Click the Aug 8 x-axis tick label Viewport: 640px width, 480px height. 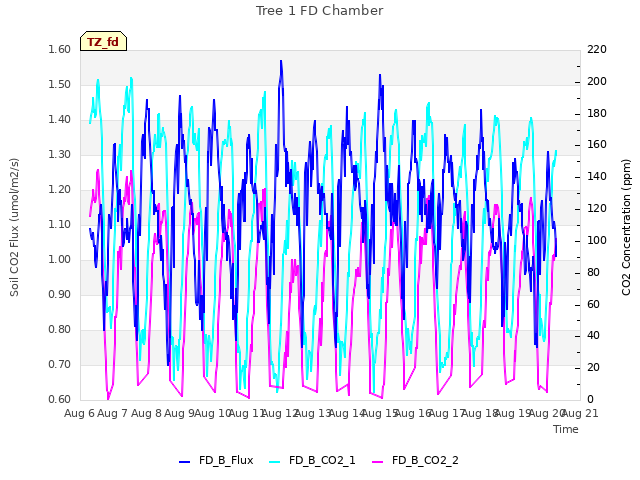pyautogui.click(x=146, y=413)
